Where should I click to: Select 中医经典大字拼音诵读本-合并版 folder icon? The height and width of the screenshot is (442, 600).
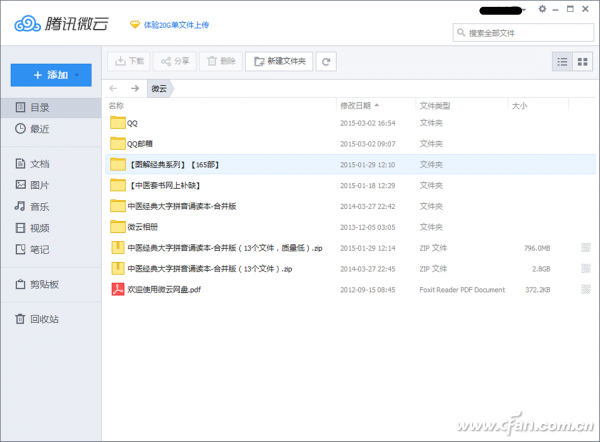click(118, 206)
